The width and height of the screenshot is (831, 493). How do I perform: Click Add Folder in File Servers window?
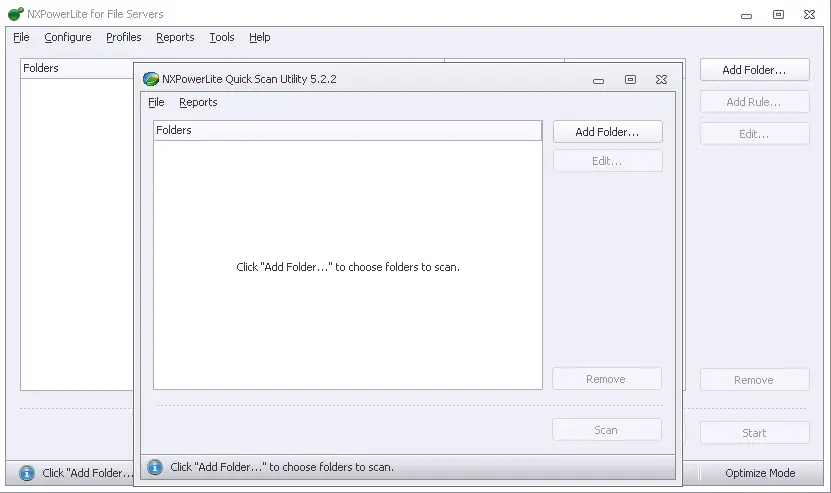click(x=754, y=70)
